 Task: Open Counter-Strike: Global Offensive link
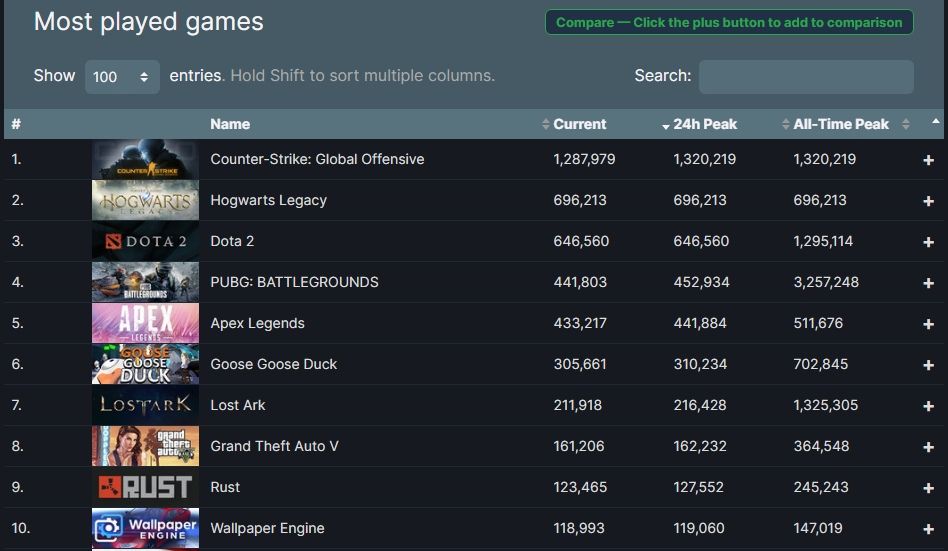(x=317, y=159)
